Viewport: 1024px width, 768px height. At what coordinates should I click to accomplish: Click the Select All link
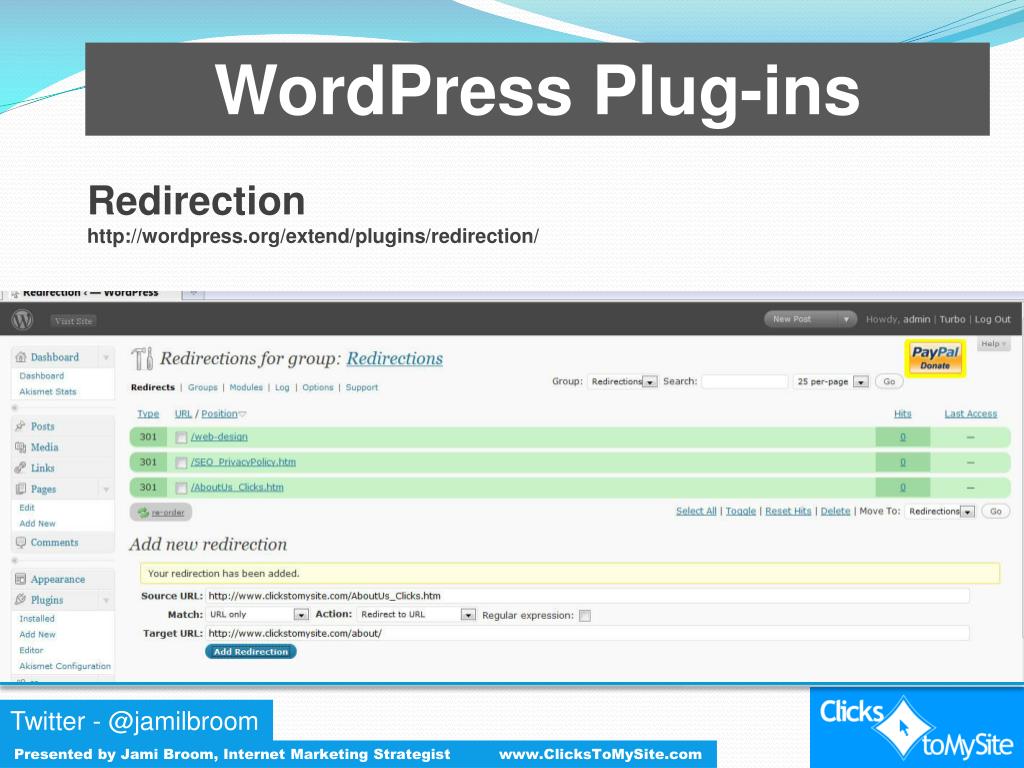pos(696,511)
